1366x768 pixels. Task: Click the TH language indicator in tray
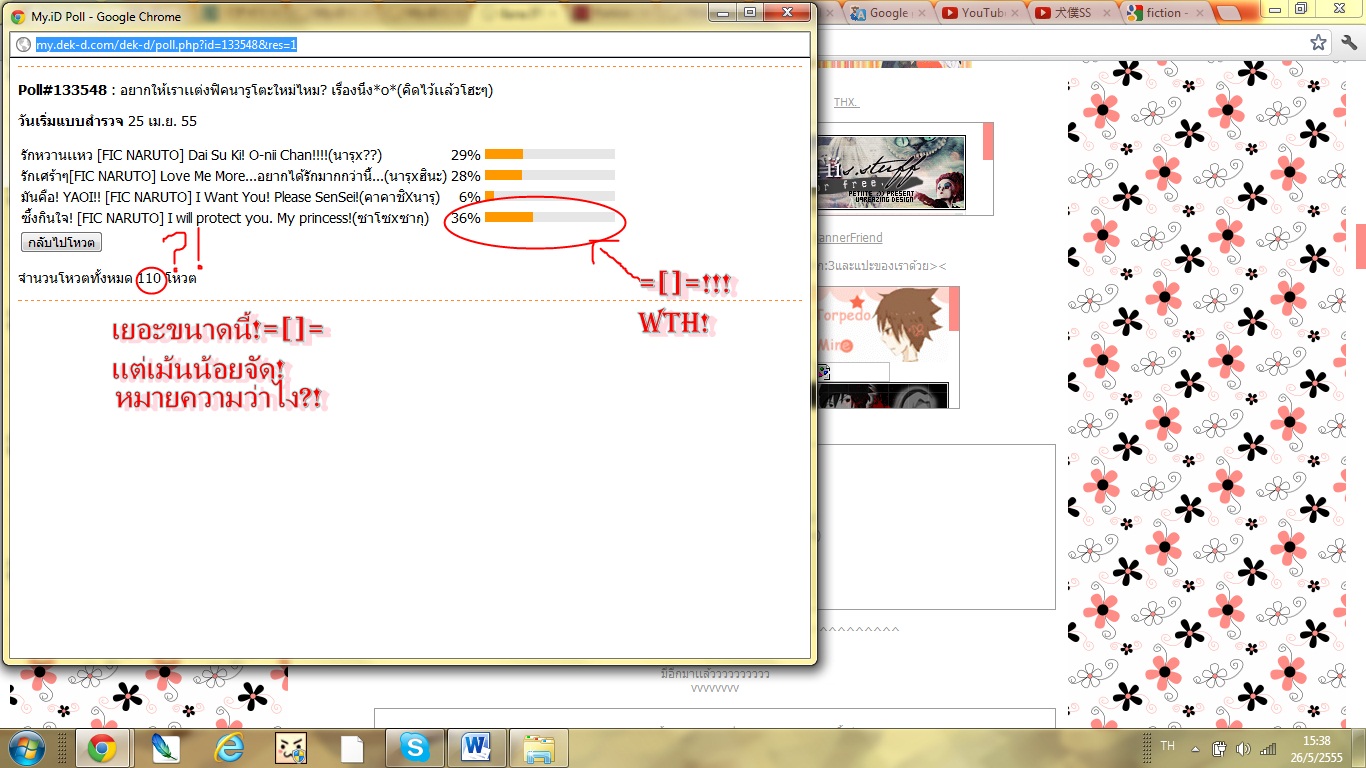coord(1168,747)
